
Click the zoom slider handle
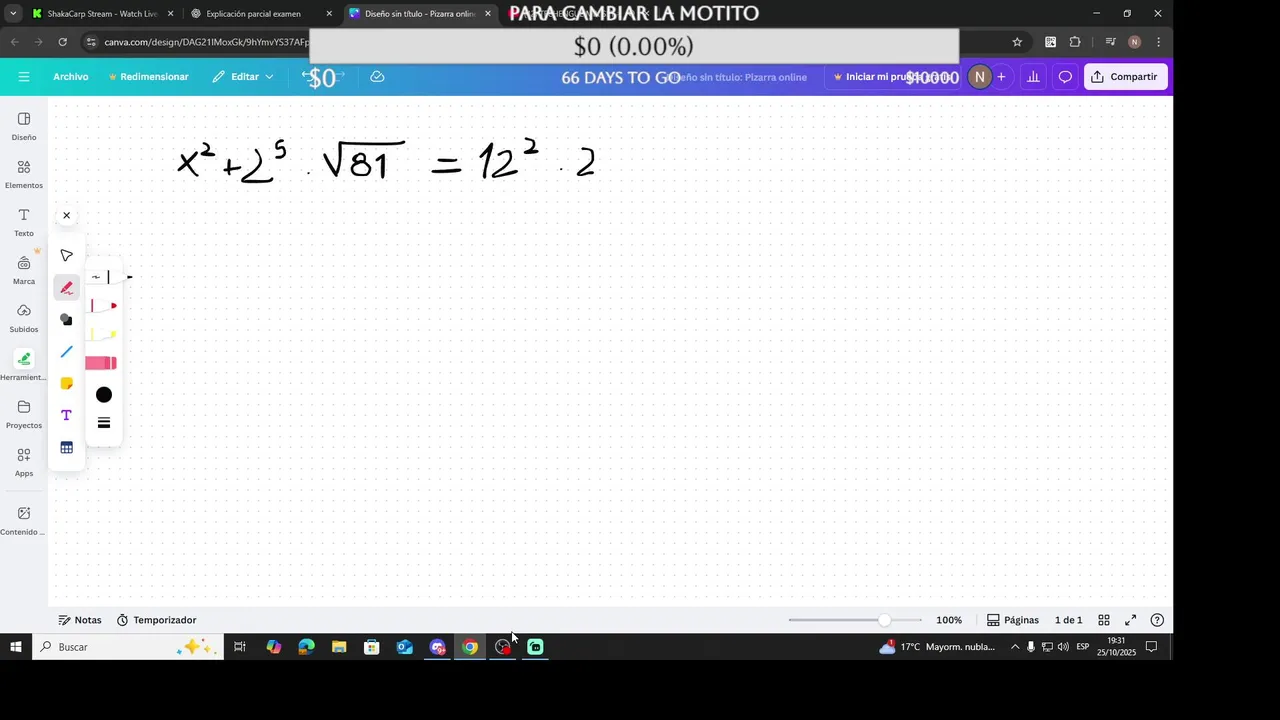(x=884, y=620)
